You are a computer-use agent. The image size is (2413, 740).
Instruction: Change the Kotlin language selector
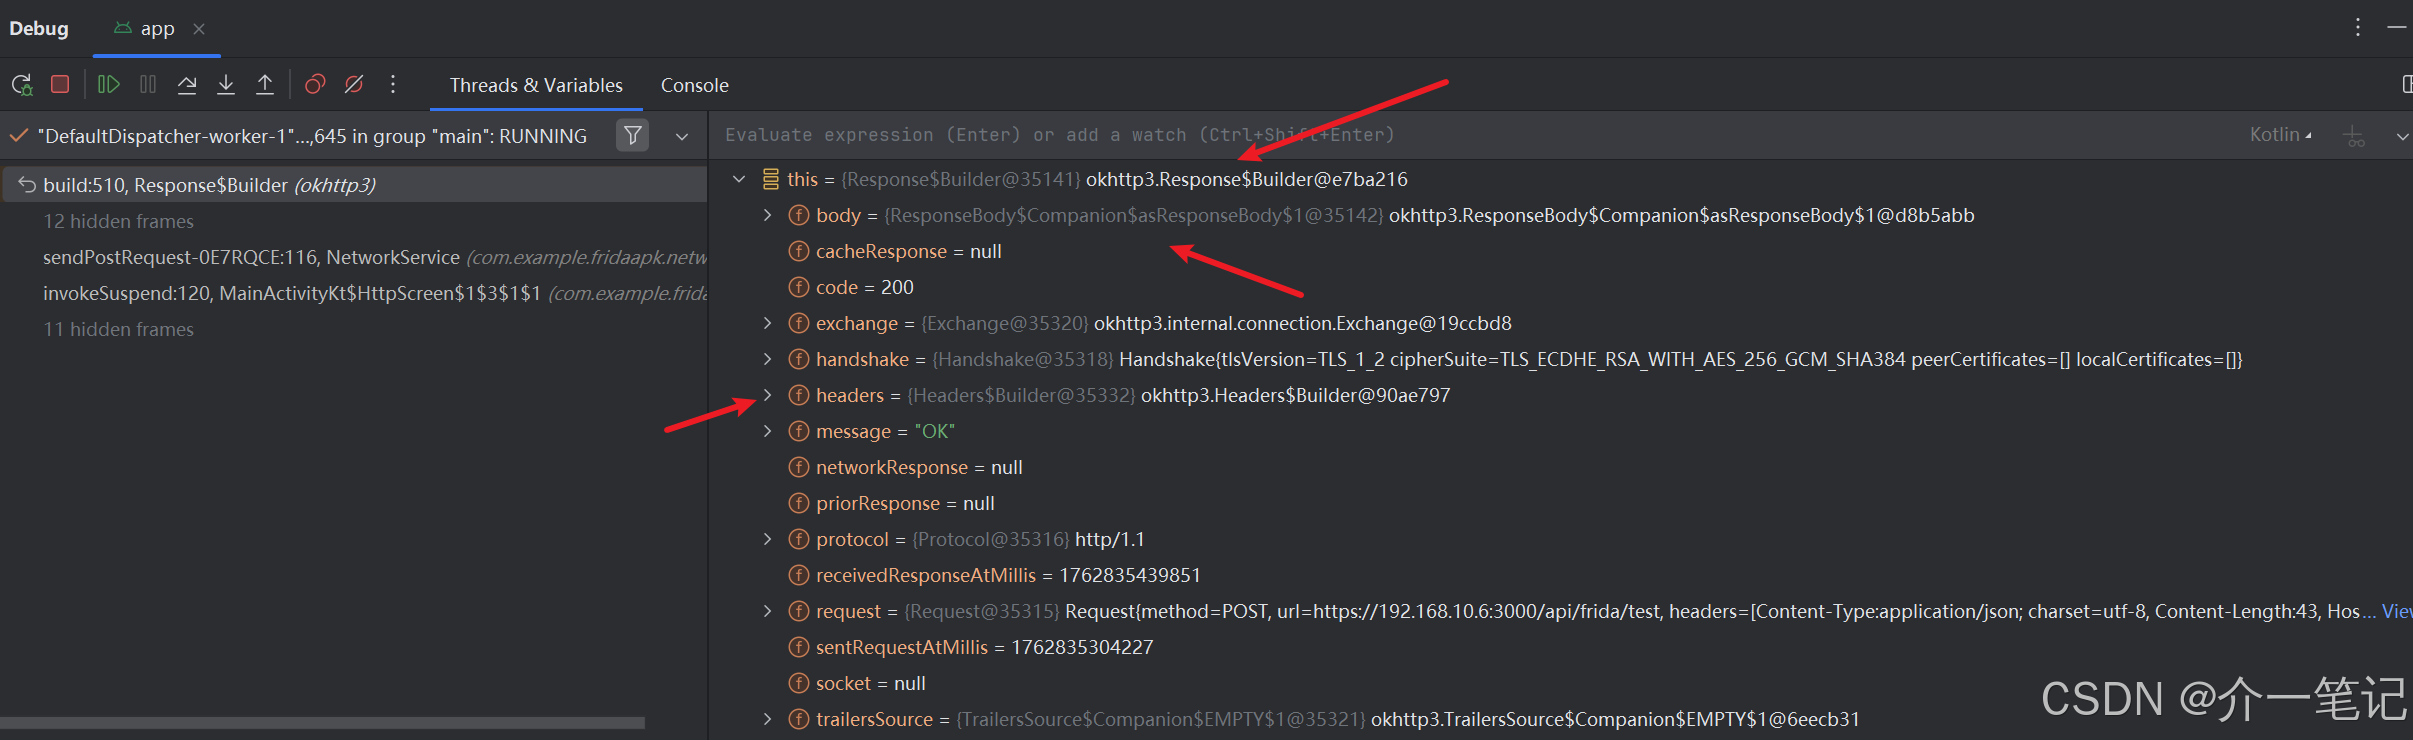[2280, 135]
